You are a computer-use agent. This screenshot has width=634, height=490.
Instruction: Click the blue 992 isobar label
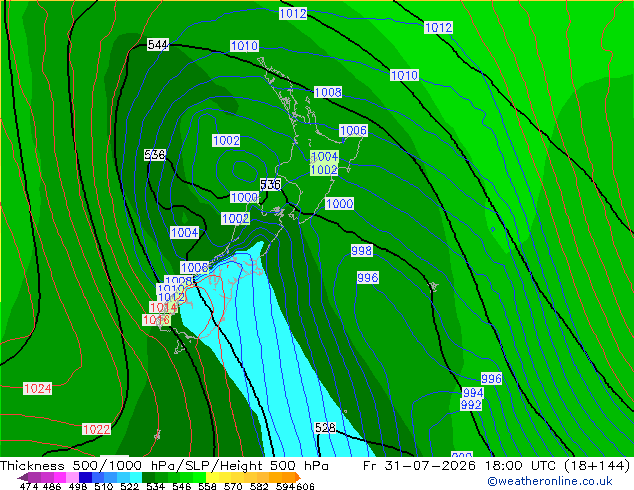(471, 404)
